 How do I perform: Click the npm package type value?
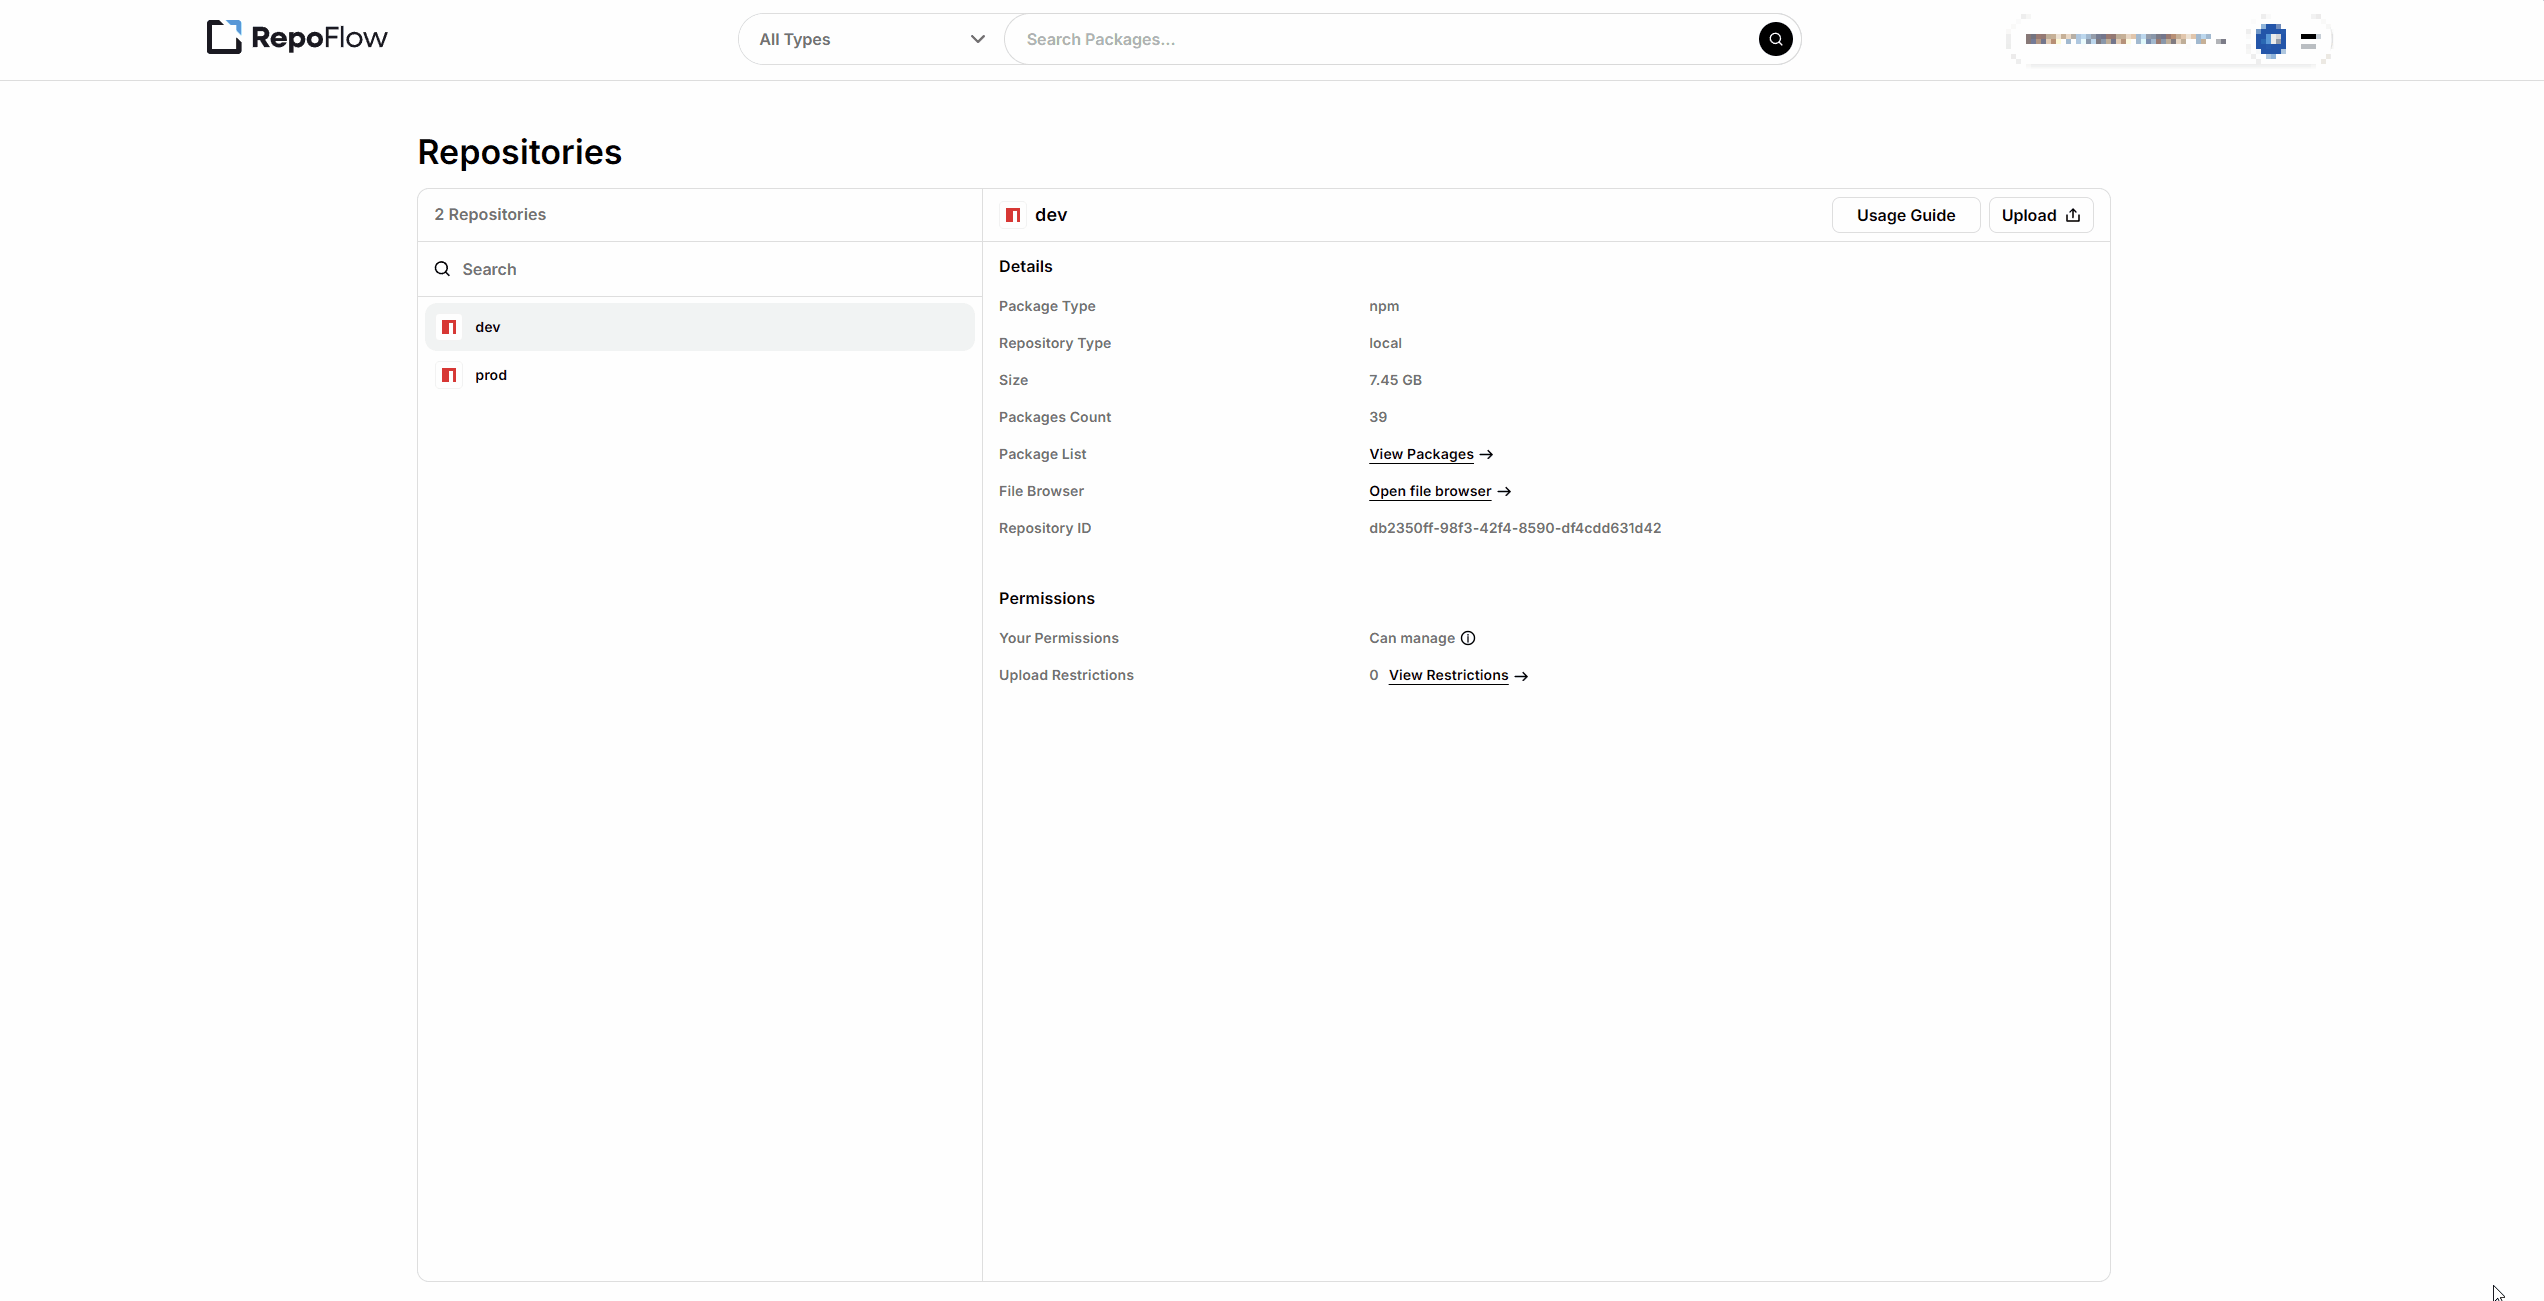point(1383,306)
